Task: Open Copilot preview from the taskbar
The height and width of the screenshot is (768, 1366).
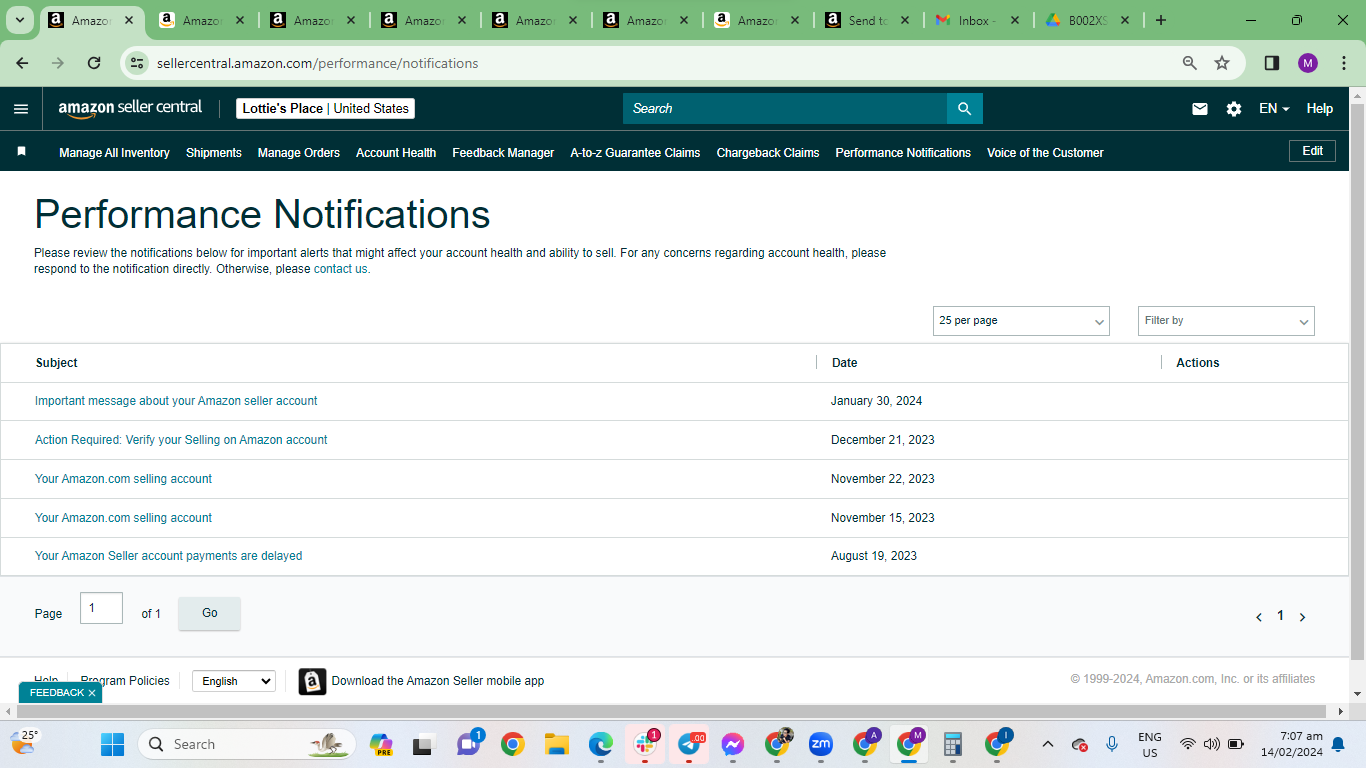Action: (380, 744)
